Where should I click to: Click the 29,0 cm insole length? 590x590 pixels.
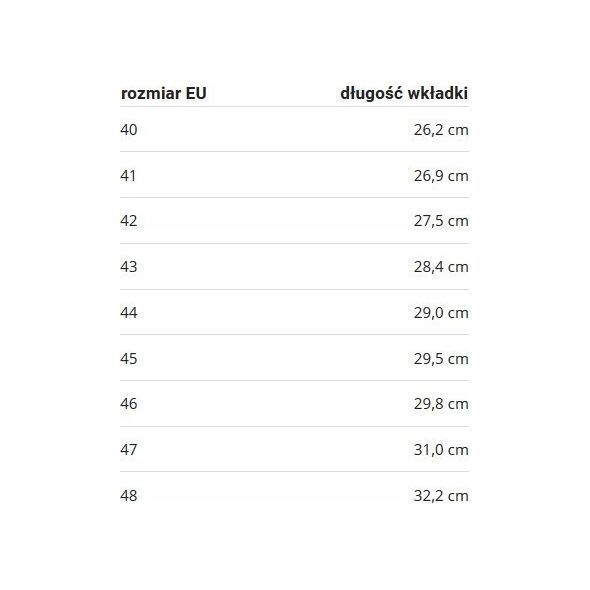[441, 313]
